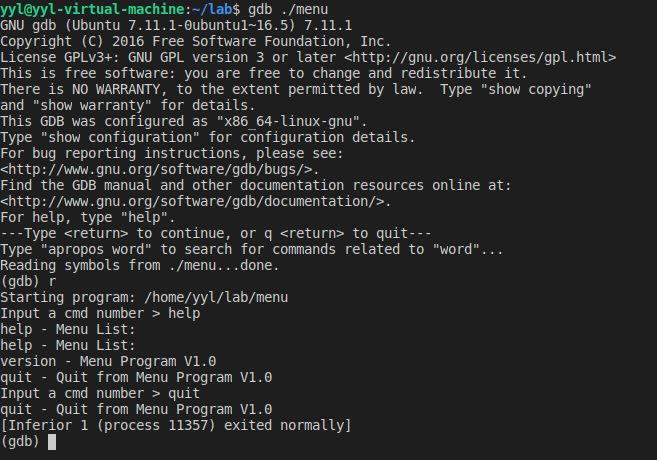Click the 'Starting program: /home/yyl/lab/menu' line
Viewport: 657px width, 460px height.
coord(150,297)
